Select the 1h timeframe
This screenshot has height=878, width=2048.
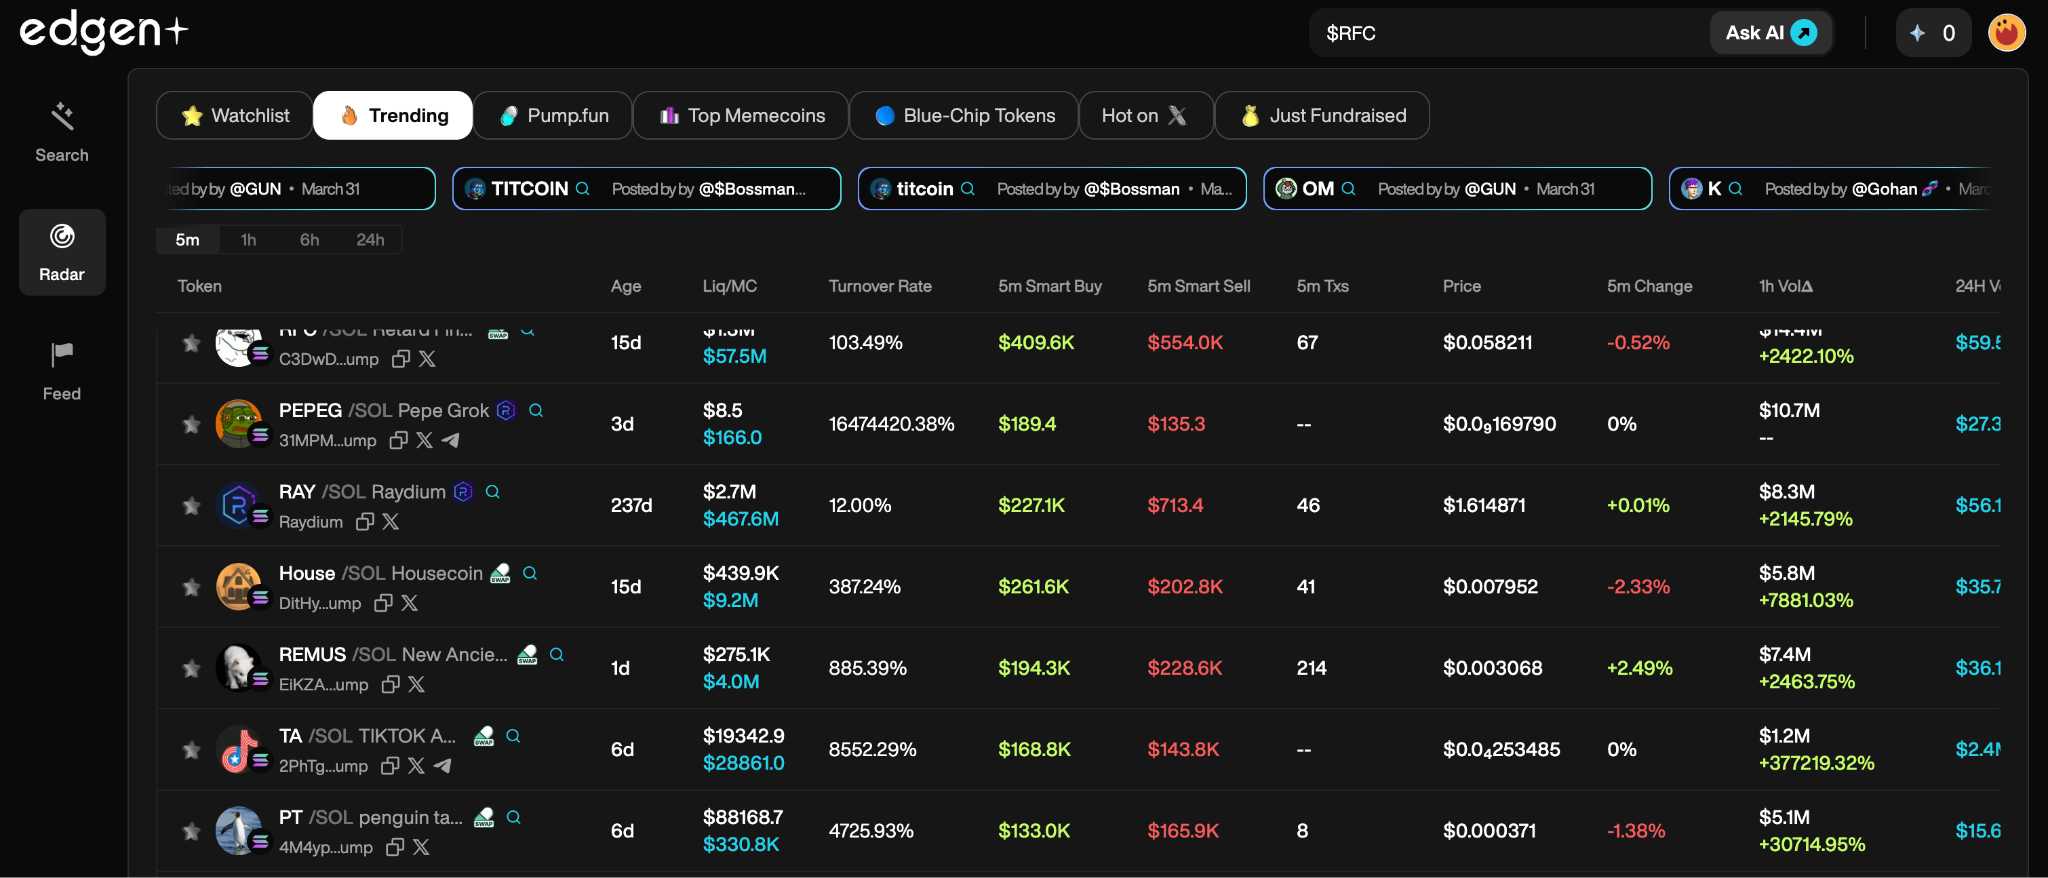tap(248, 240)
